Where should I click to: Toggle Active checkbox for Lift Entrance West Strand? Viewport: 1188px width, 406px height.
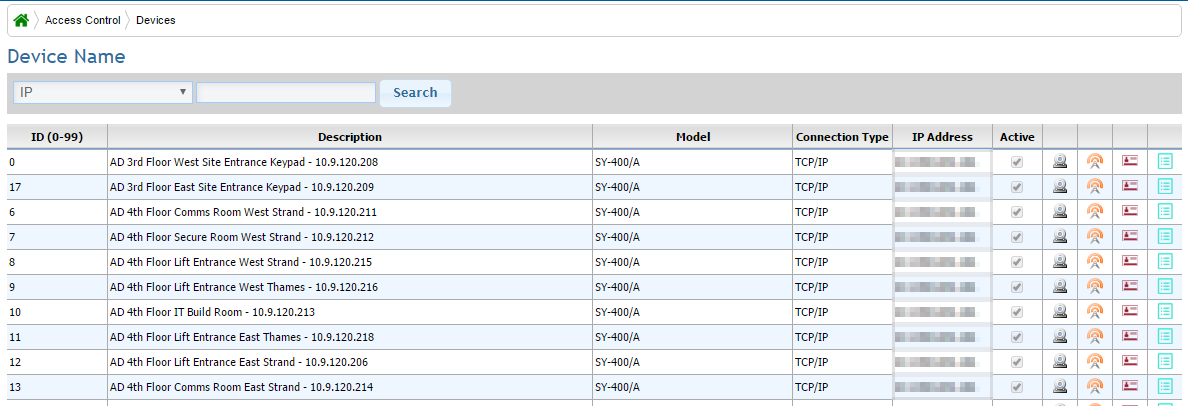pyautogui.click(x=1018, y=262)
